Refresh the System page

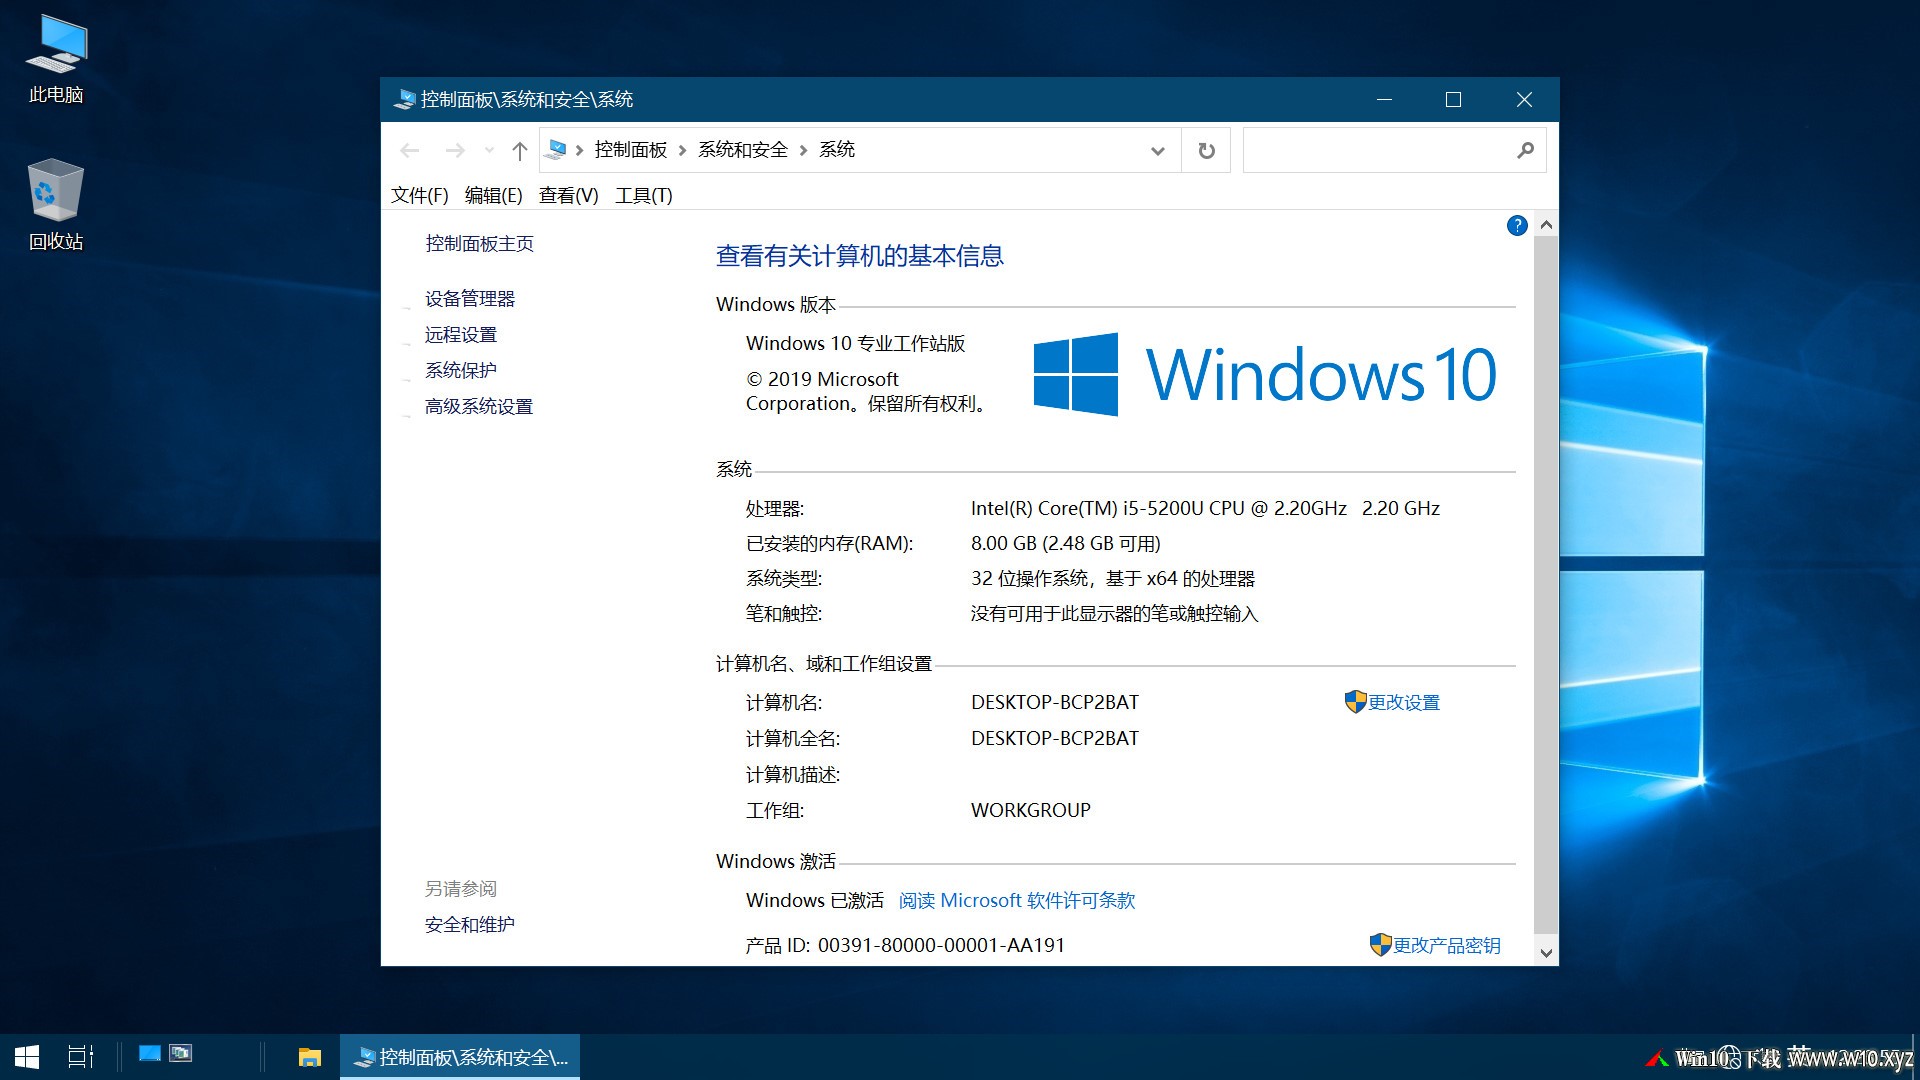point(1207,150)
